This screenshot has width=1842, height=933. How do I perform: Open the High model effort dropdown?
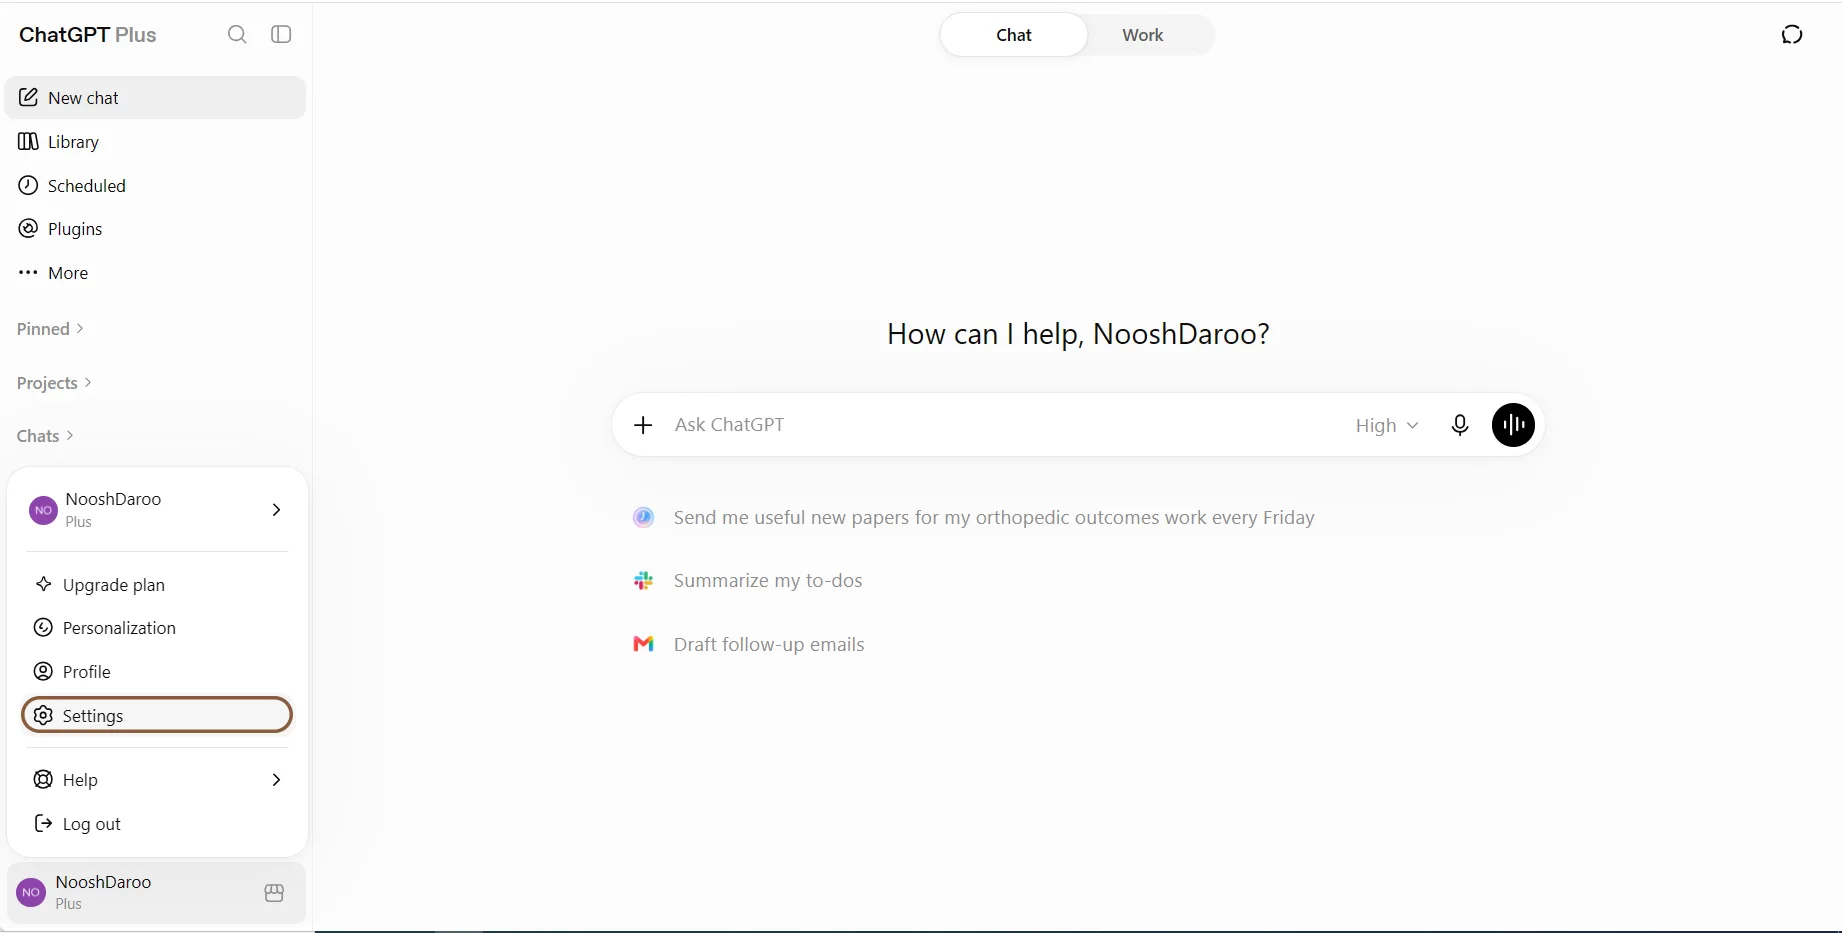pyautogui.click(x=1387, y=425)
